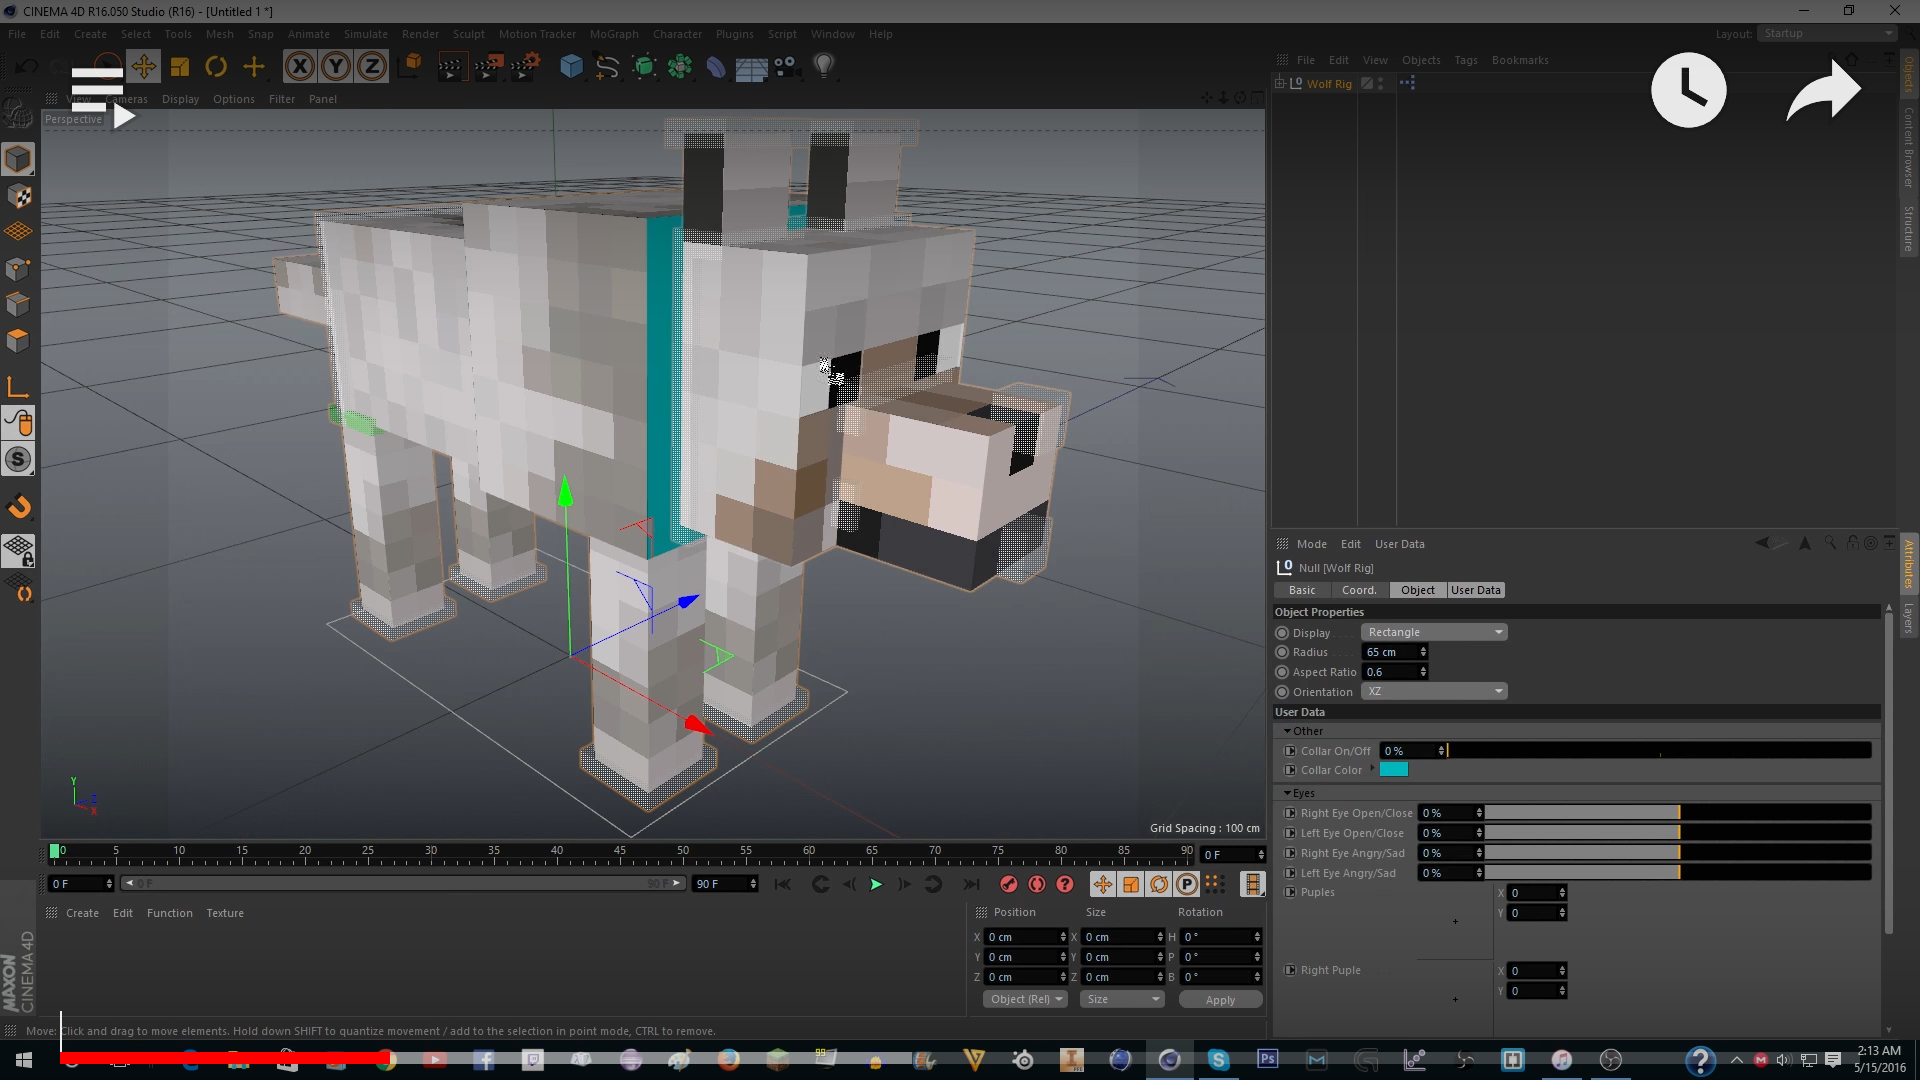Collapse the Eyes user data group
Image resolution: width=1920 pixels, height=1080 pixels.
(x=1287, y=793)
